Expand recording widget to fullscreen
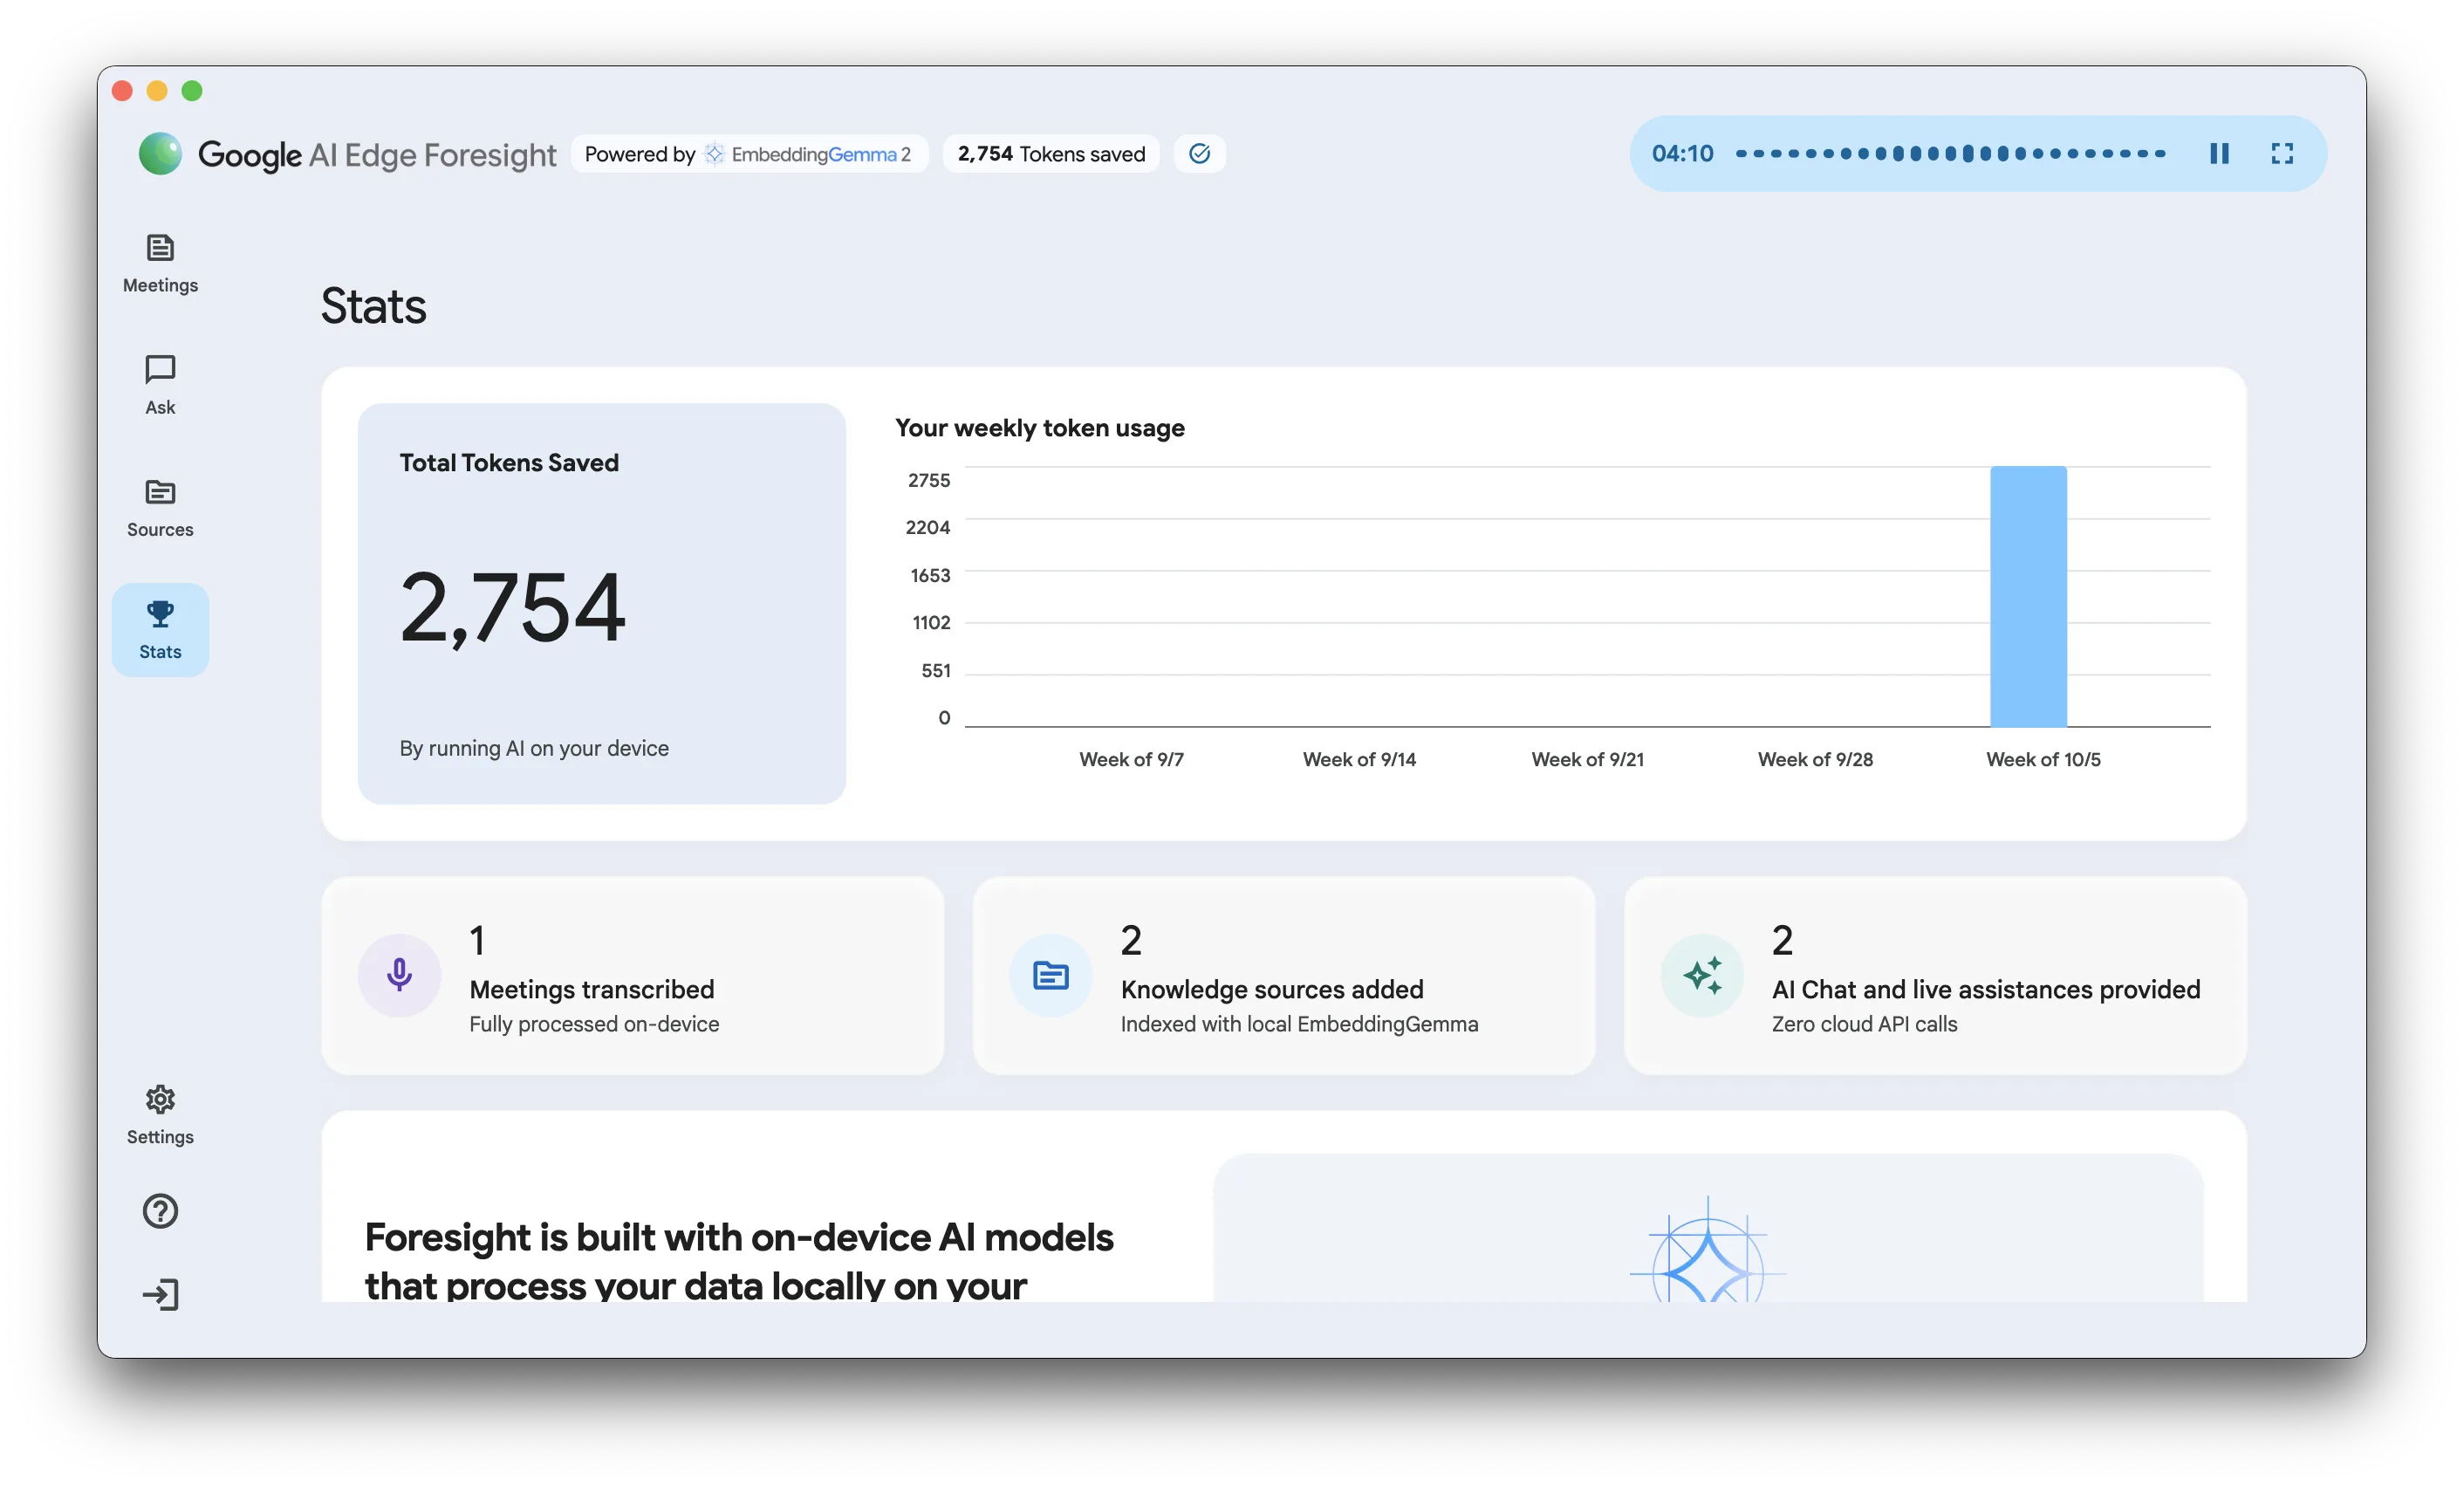Image resolution: width=2464 pixels, height=1487 pixels. (2282, 153)
